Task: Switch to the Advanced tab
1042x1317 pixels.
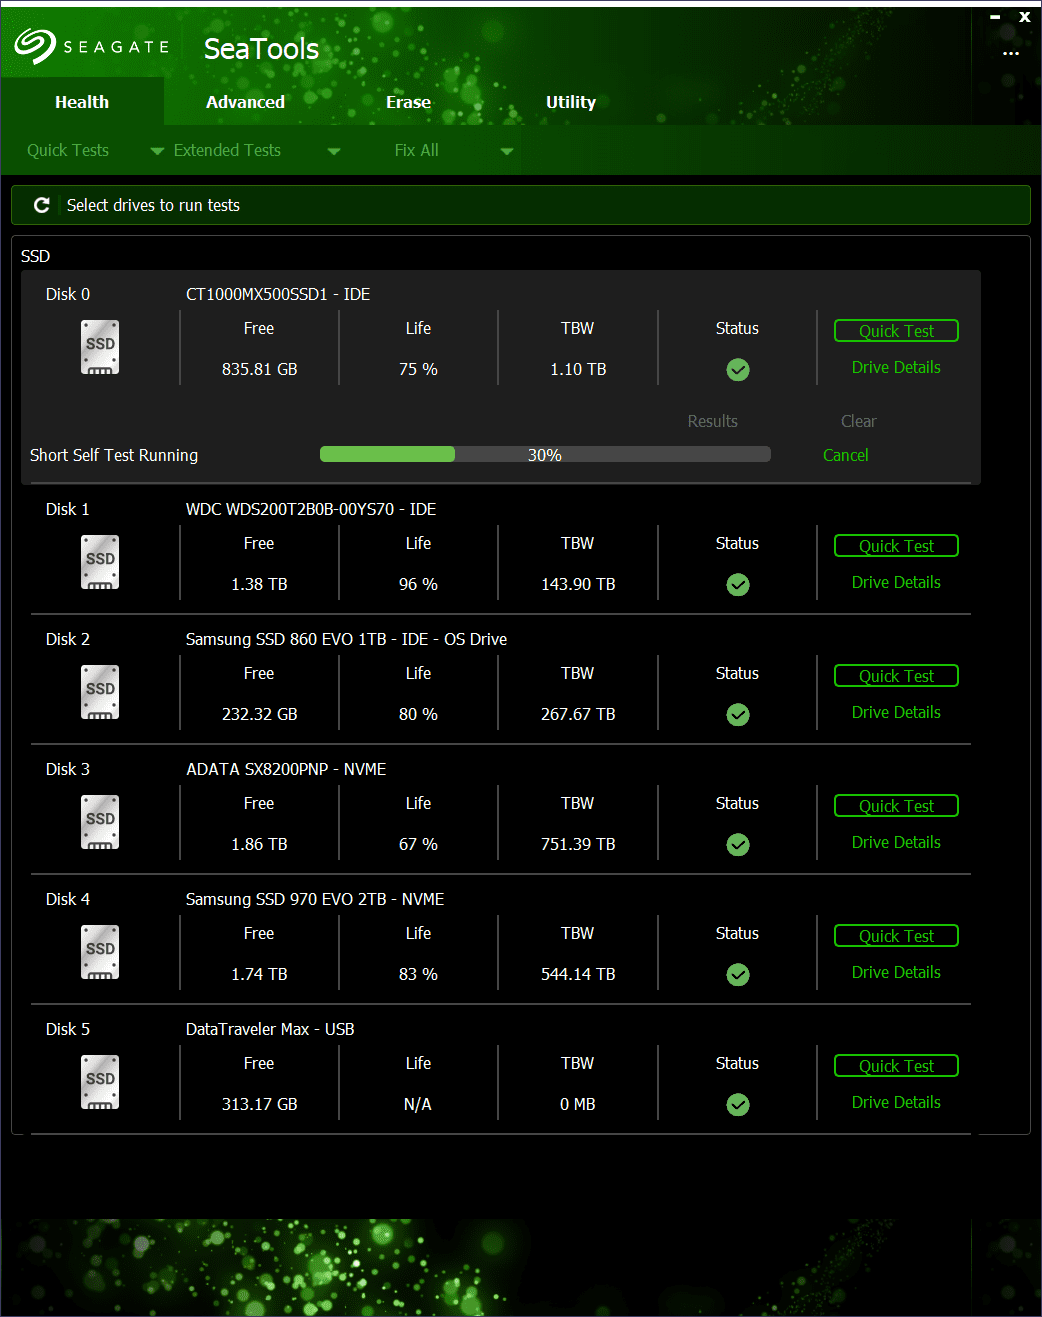Action: (x=245, y=102)
